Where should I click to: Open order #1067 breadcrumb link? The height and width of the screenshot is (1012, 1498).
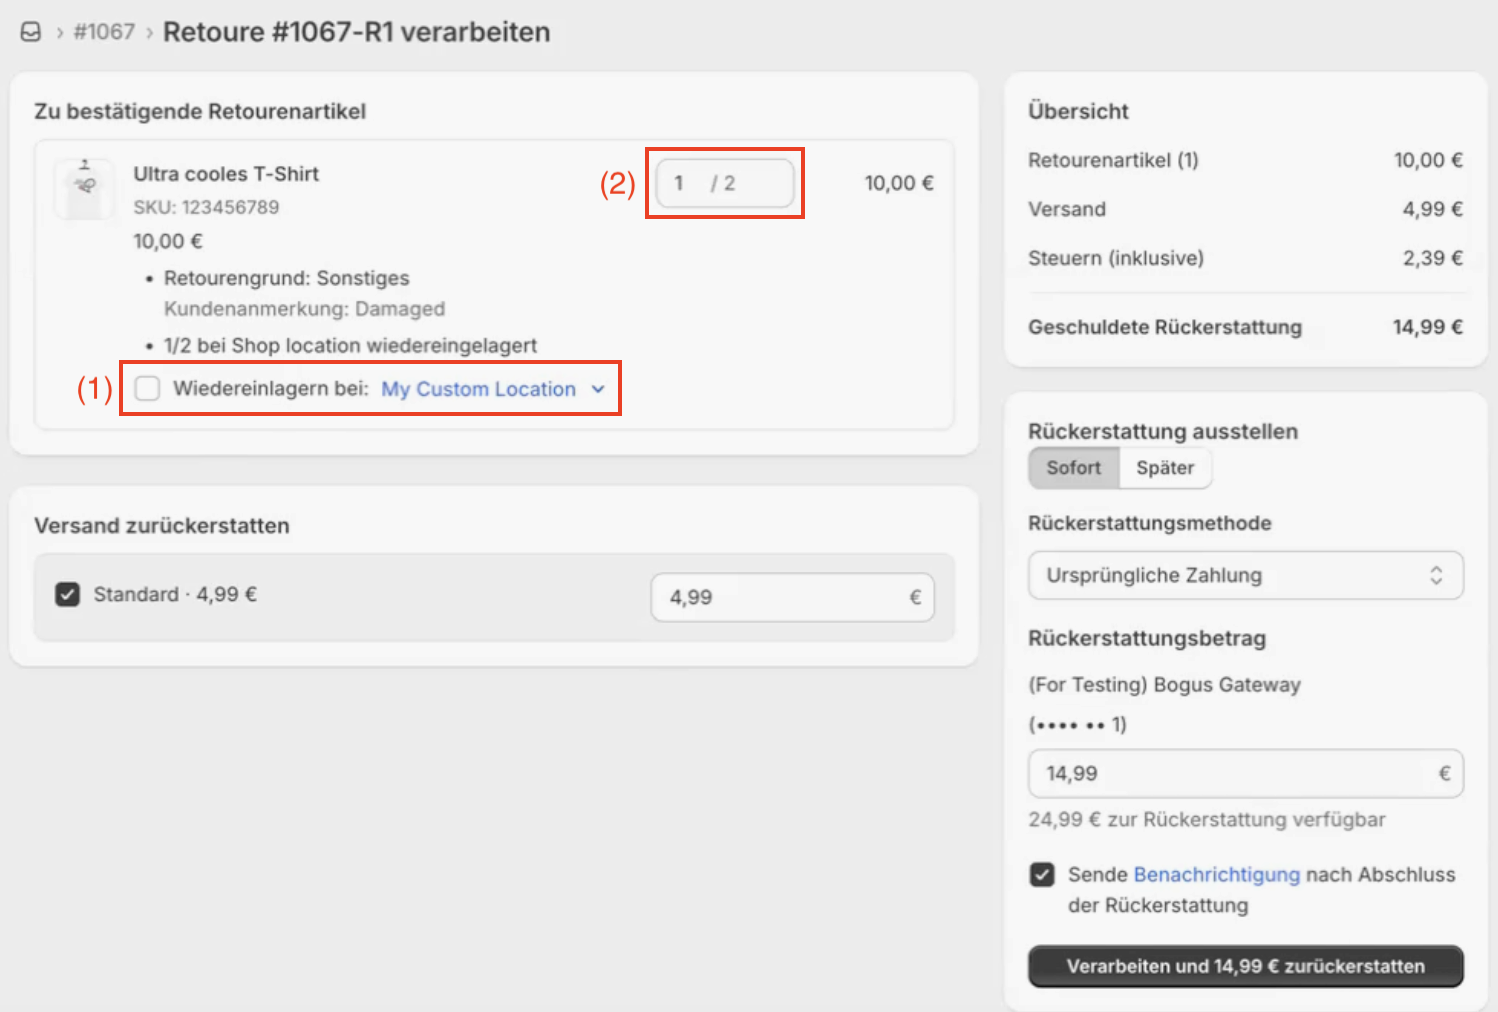[104, 32]
